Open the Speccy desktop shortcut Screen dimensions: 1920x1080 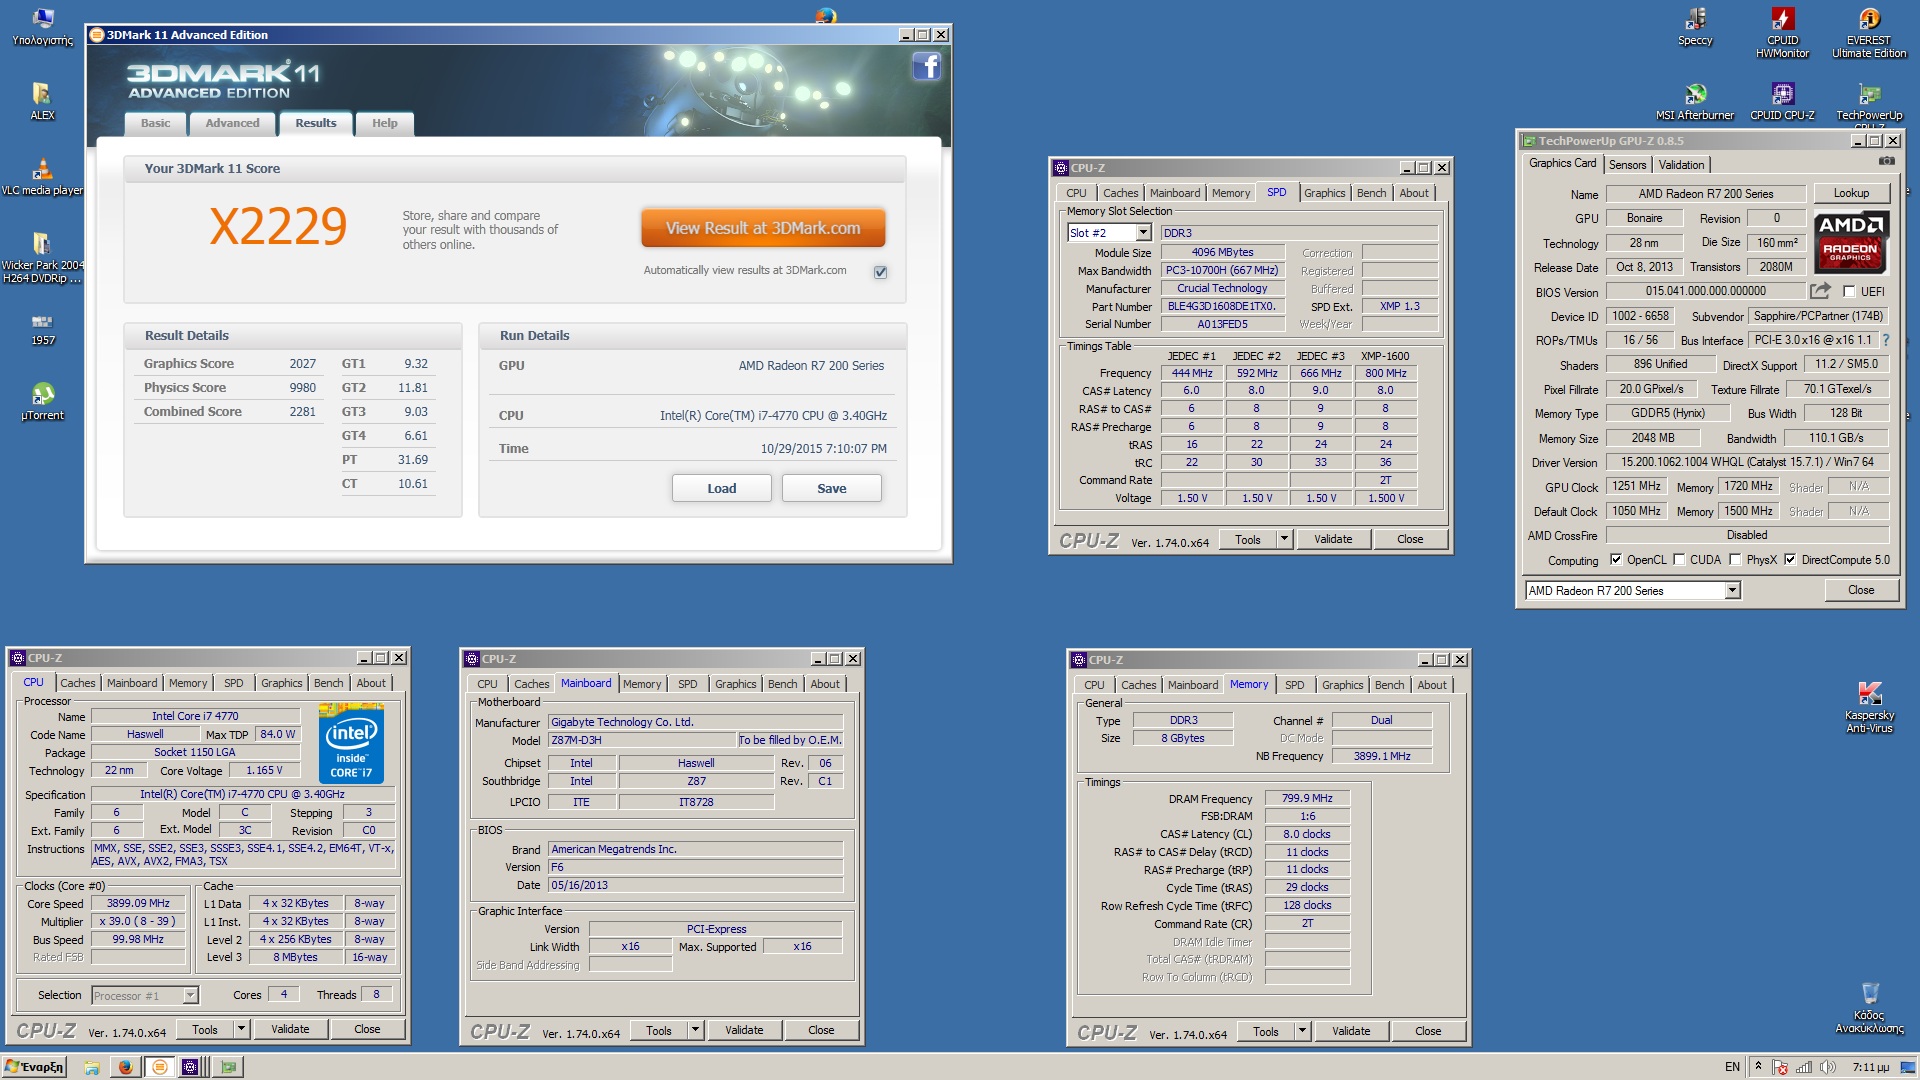pos(1695,27)
